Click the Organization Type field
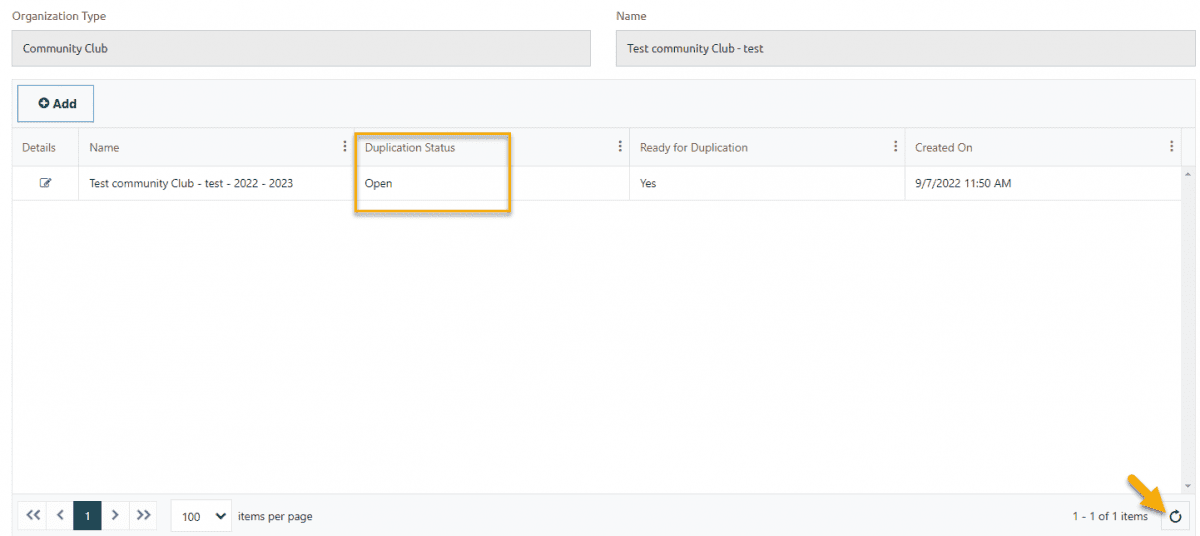 tap(301, 48)
